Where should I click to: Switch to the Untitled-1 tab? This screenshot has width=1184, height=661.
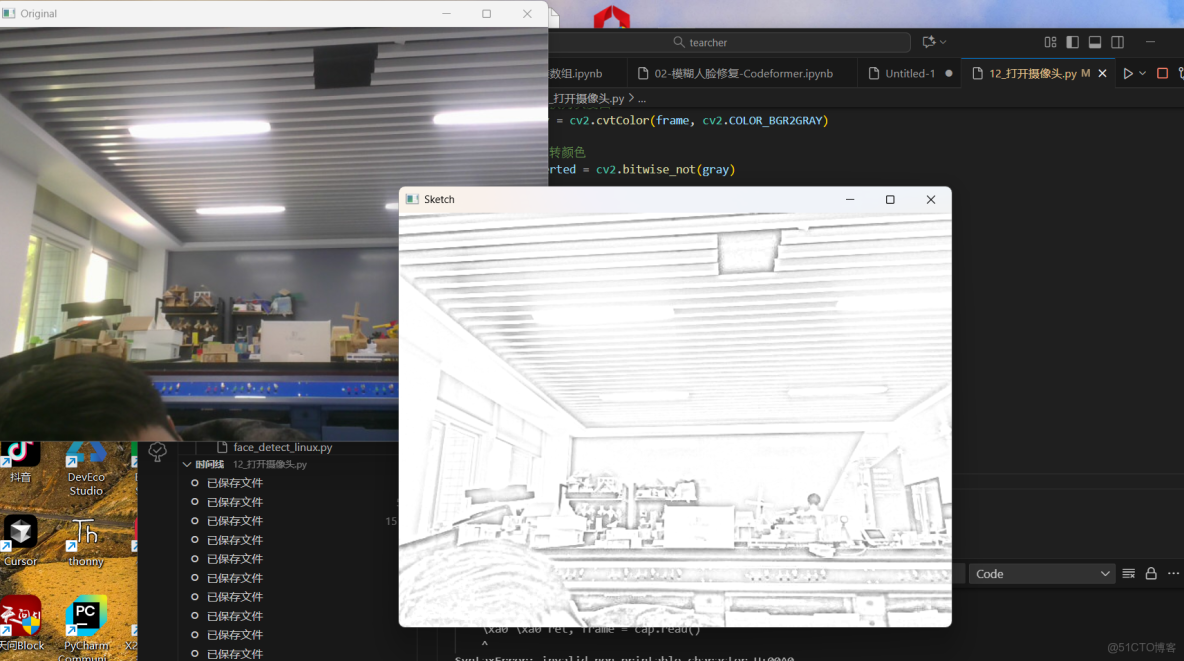click(x=910, y=73)
